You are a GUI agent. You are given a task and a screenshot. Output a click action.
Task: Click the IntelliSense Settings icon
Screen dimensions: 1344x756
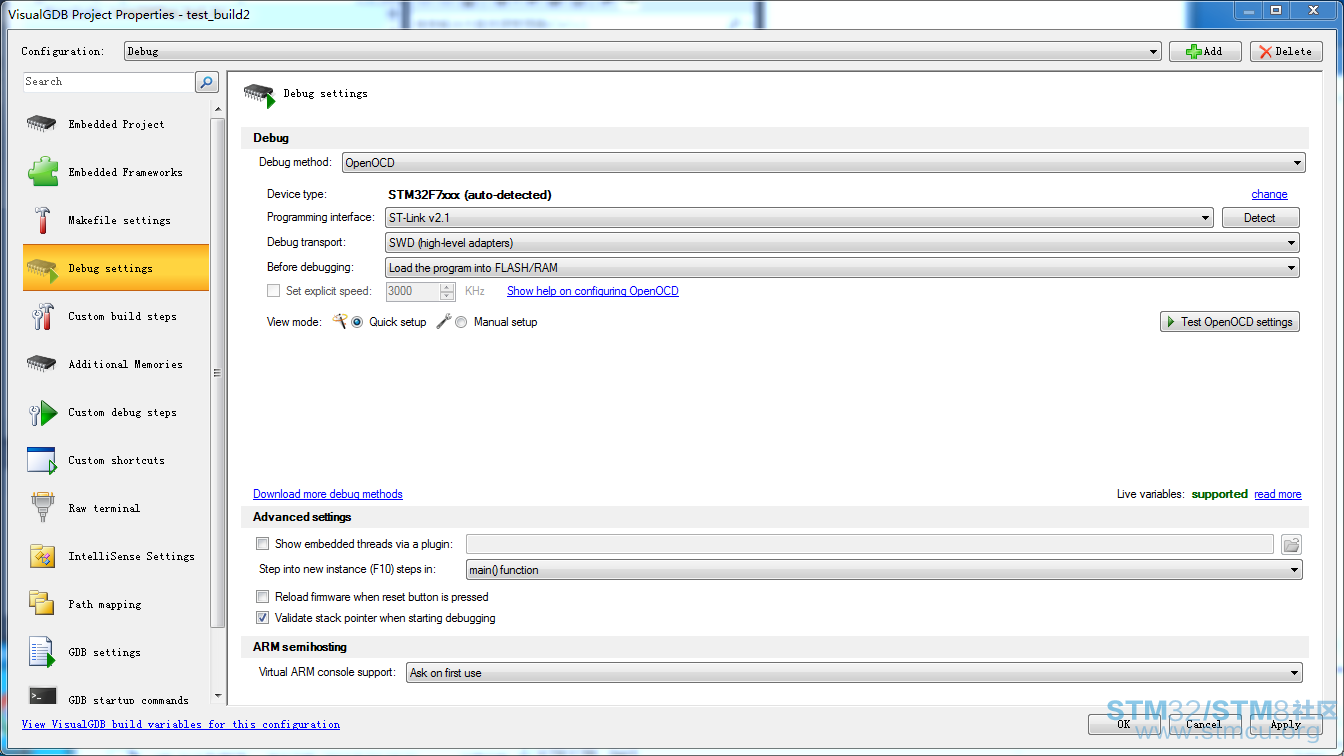[42, 556]
